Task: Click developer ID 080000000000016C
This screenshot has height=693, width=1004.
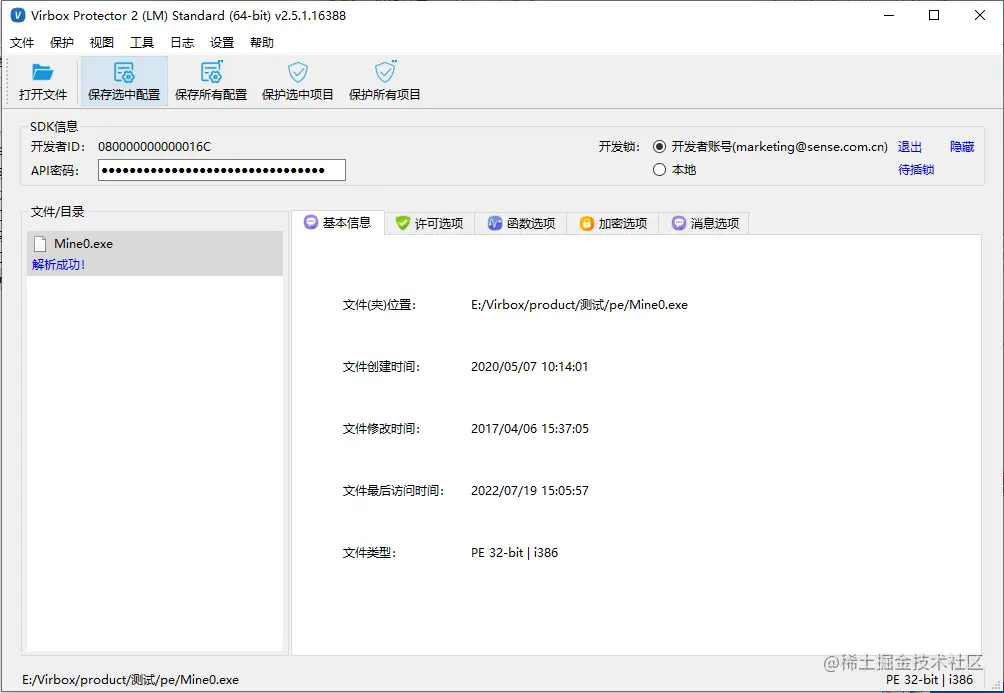Action: tap(154, 147)
